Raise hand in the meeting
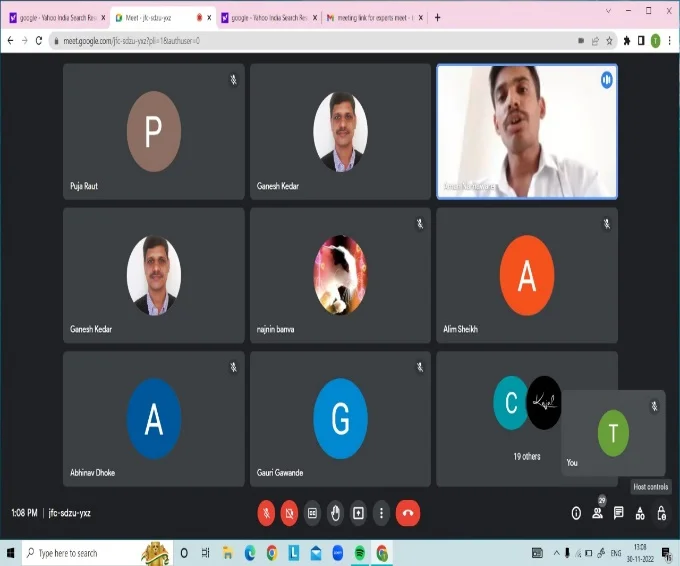Viewport: 680px width, 566px height. [335, 513]
